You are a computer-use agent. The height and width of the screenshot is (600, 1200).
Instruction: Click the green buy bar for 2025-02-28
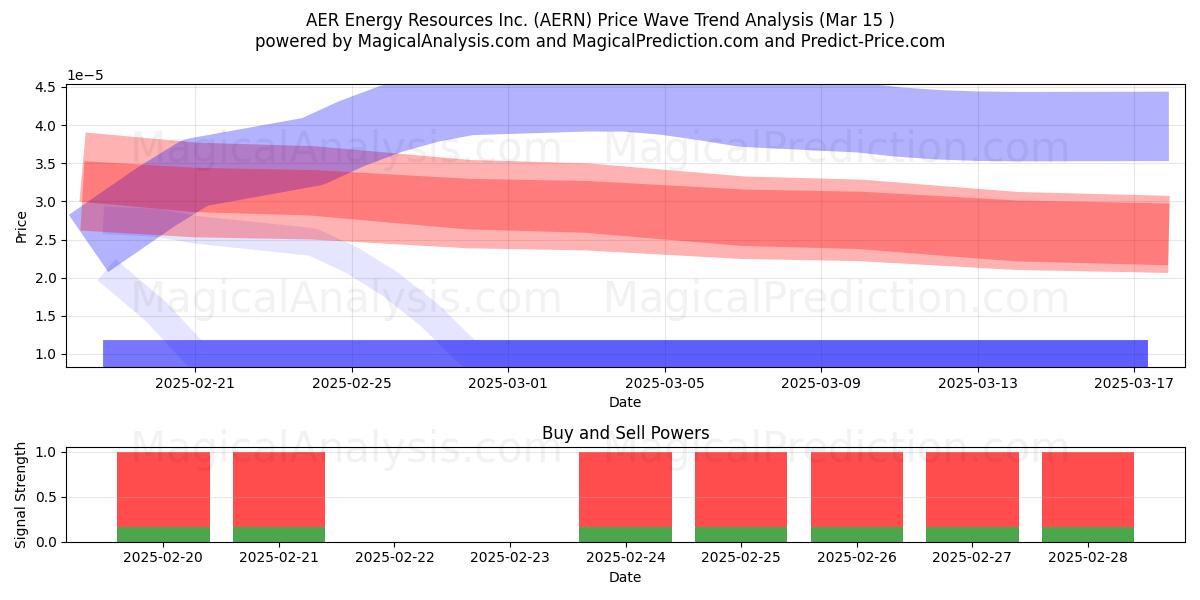coord(1088,534)
